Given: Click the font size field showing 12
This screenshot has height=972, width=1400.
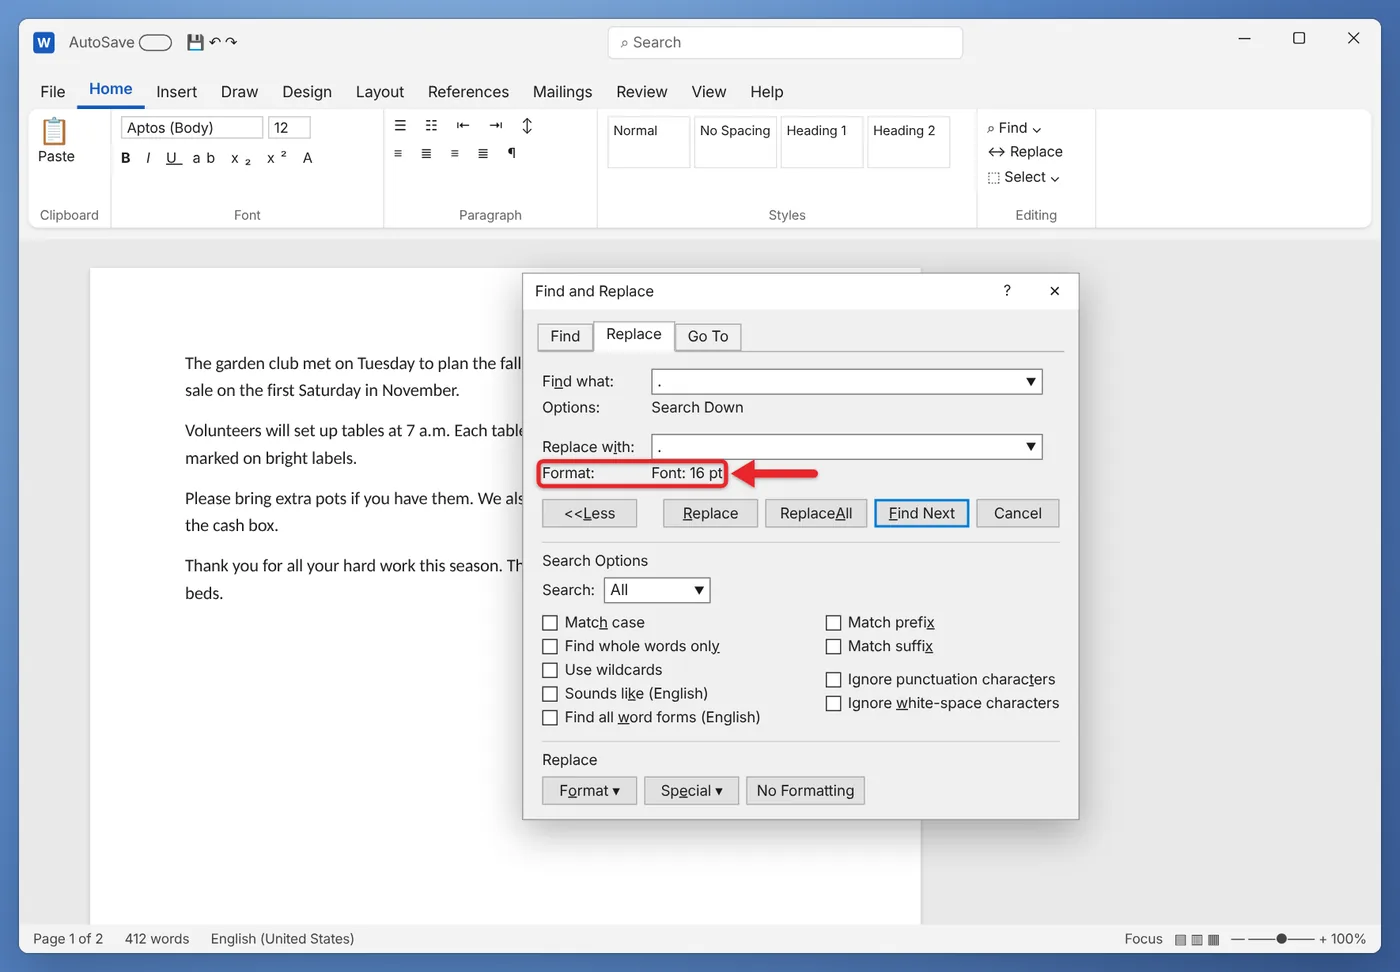Looking at the screenshot, I should 289,128.
